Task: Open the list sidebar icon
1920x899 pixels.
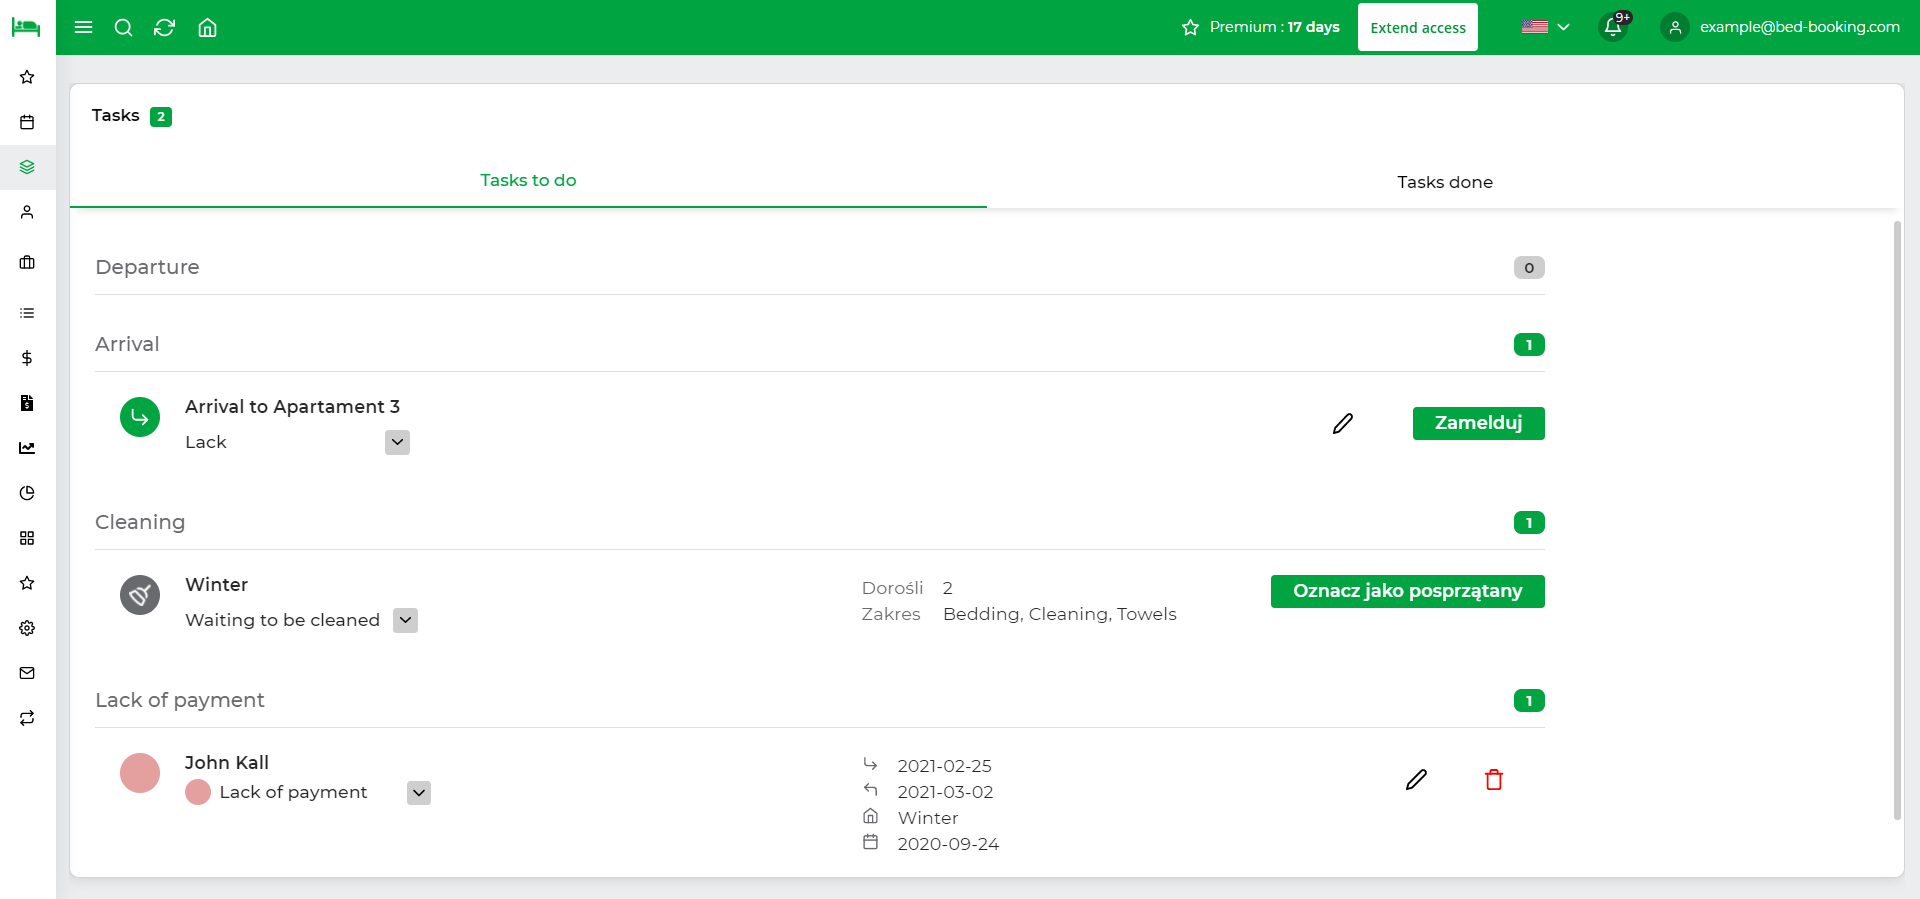Action: (27, 313)
